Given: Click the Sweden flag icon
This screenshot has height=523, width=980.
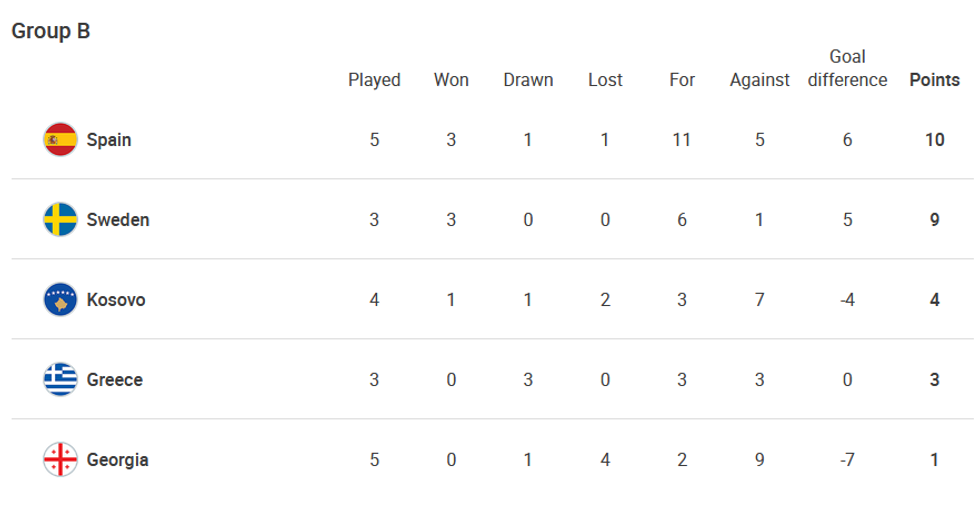Looking at the screenshot, I should (60, 220).
